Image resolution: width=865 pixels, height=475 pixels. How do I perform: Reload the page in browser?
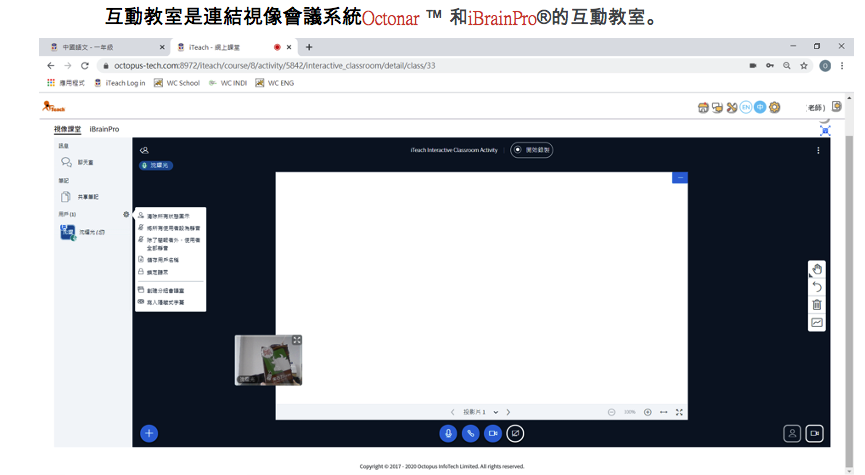click(x=84, y=66)
